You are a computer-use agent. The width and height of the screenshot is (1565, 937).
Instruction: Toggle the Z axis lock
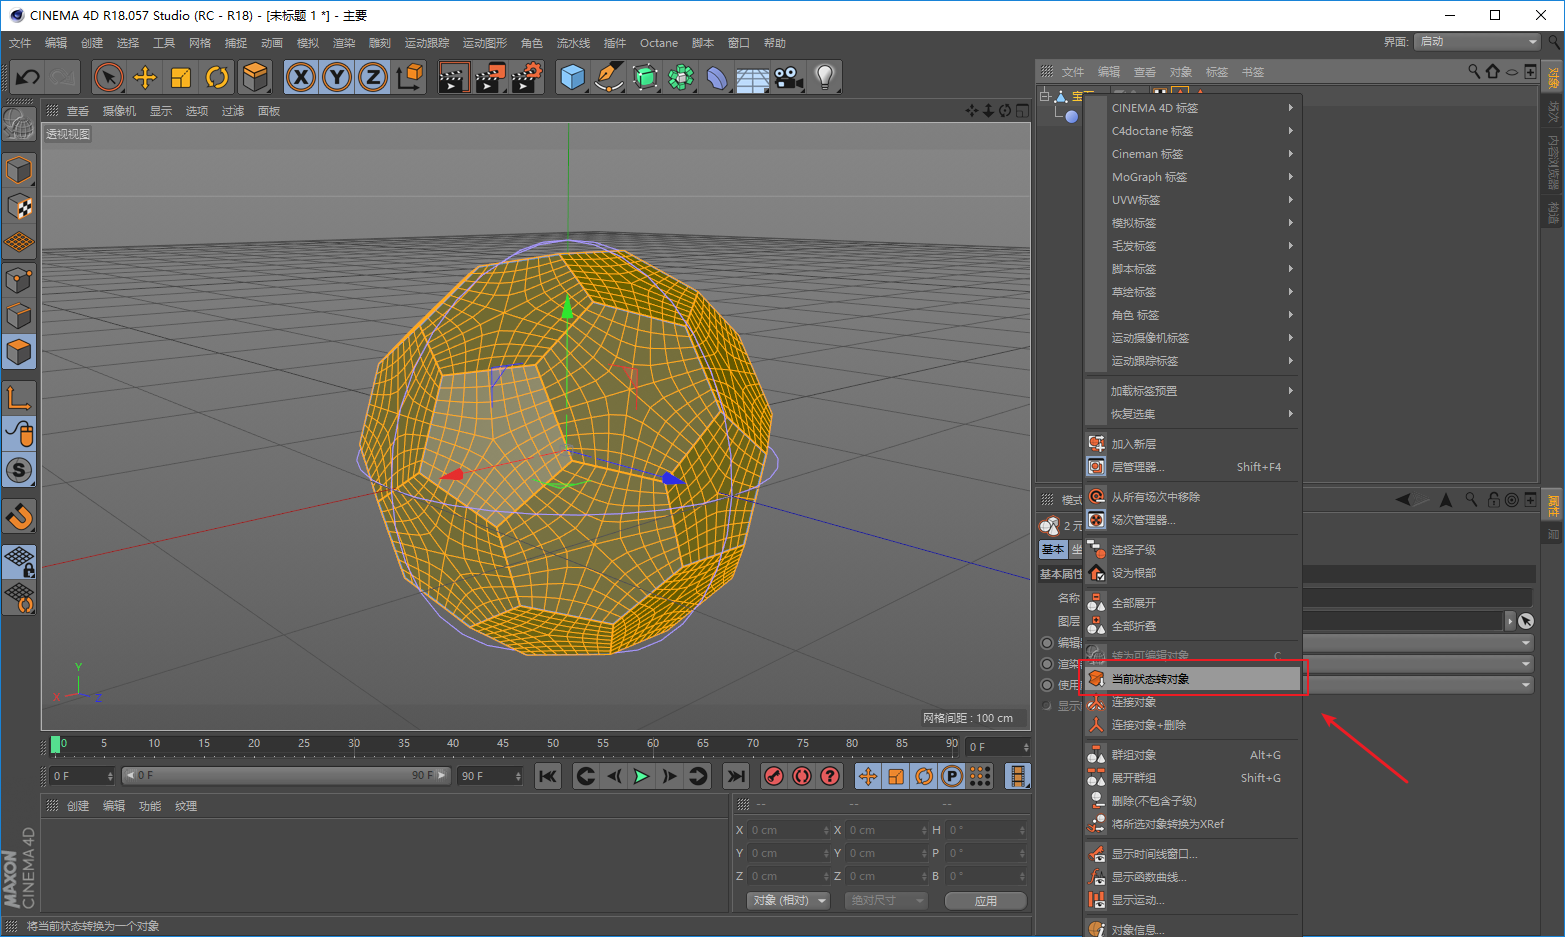pyautogui.click(x=373, y=77)
